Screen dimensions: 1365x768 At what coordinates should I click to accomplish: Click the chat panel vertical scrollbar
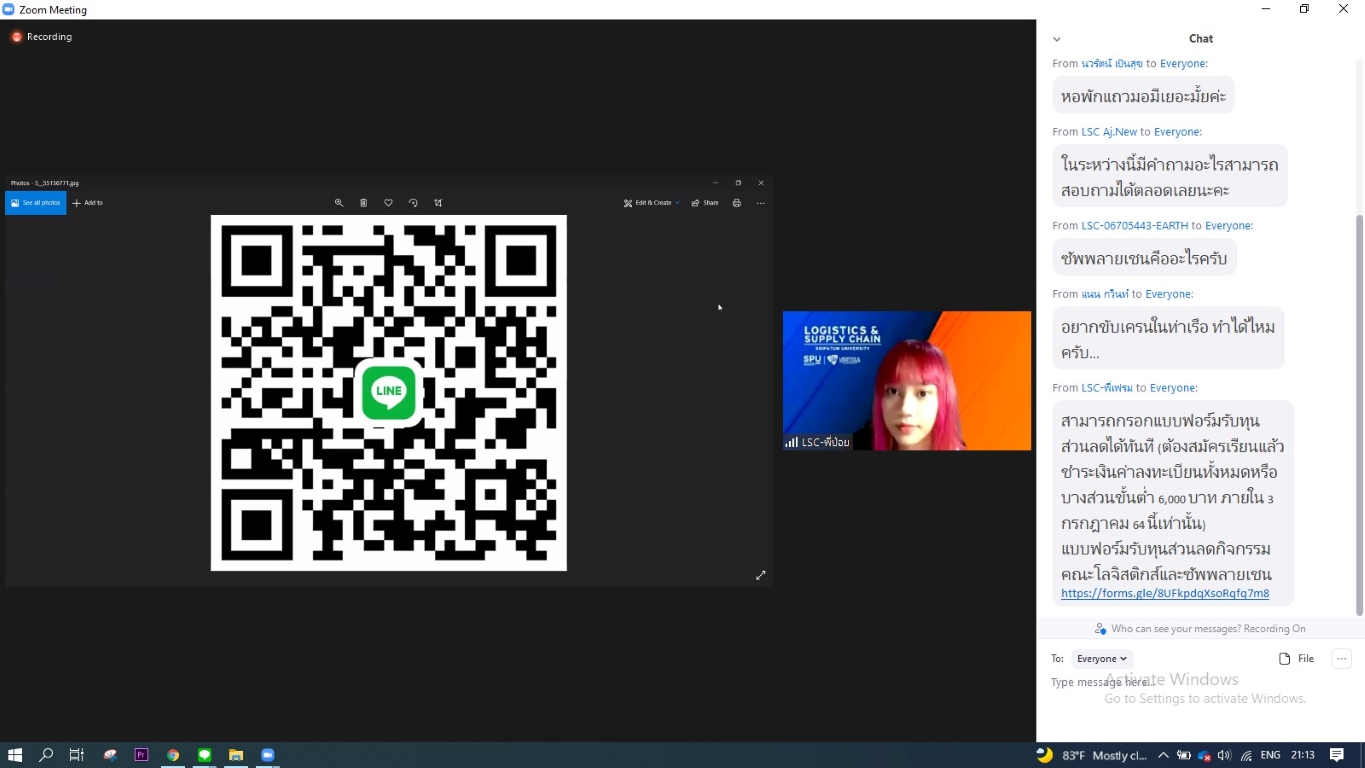pyautogui.click(x=1359, y=414)
